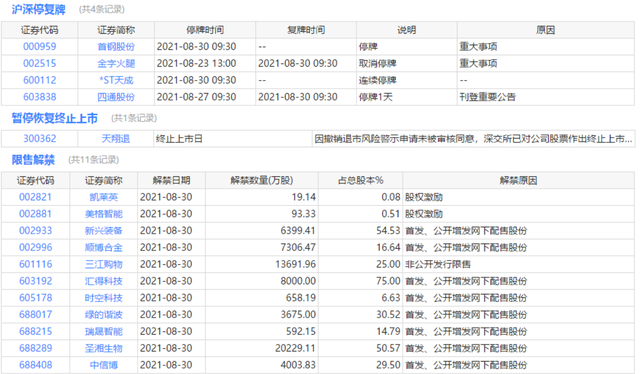
Task: Open 美格智能 stock name link
Action: click(104, 214)
